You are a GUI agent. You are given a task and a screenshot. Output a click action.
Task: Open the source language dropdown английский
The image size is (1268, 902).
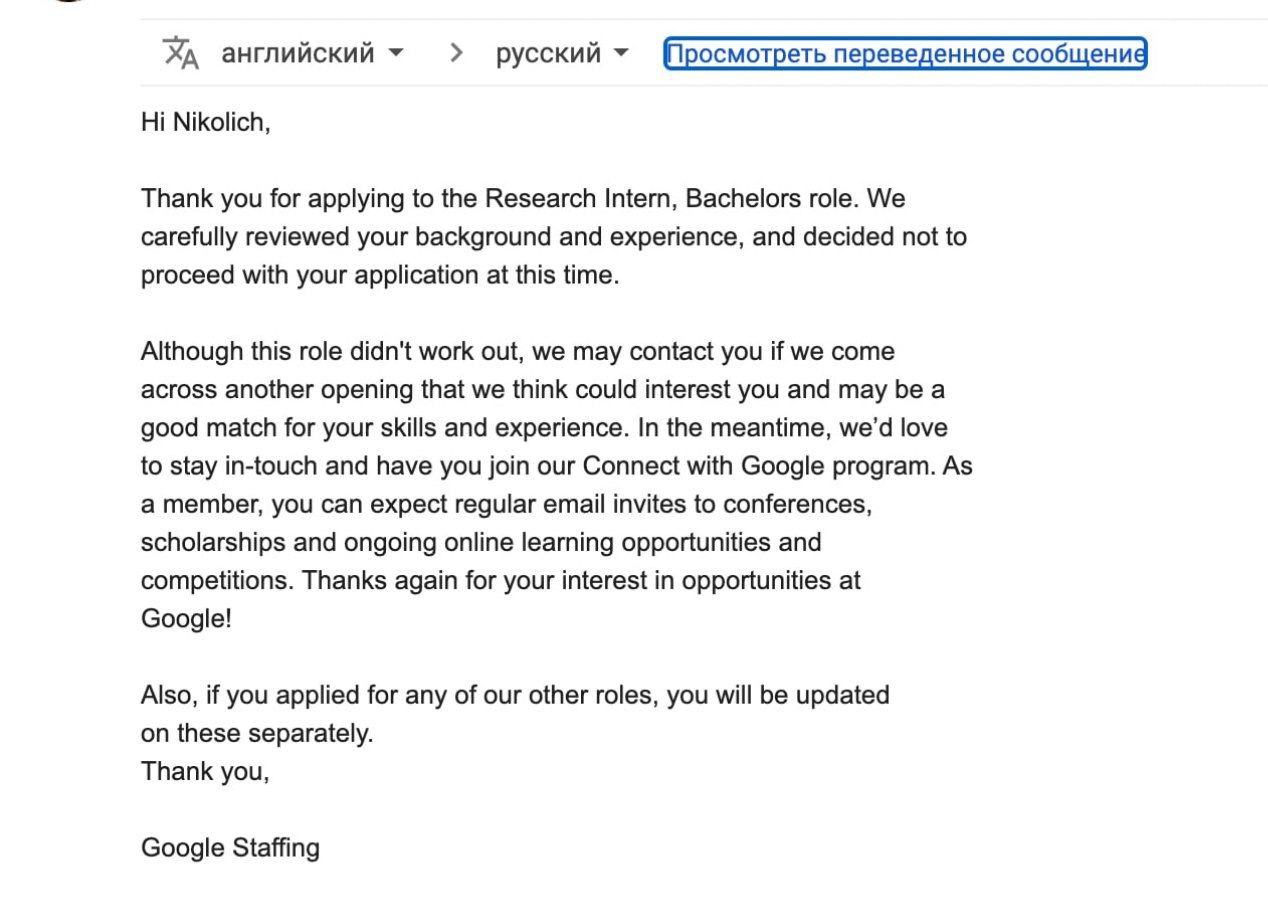click(x=312, y=53)
